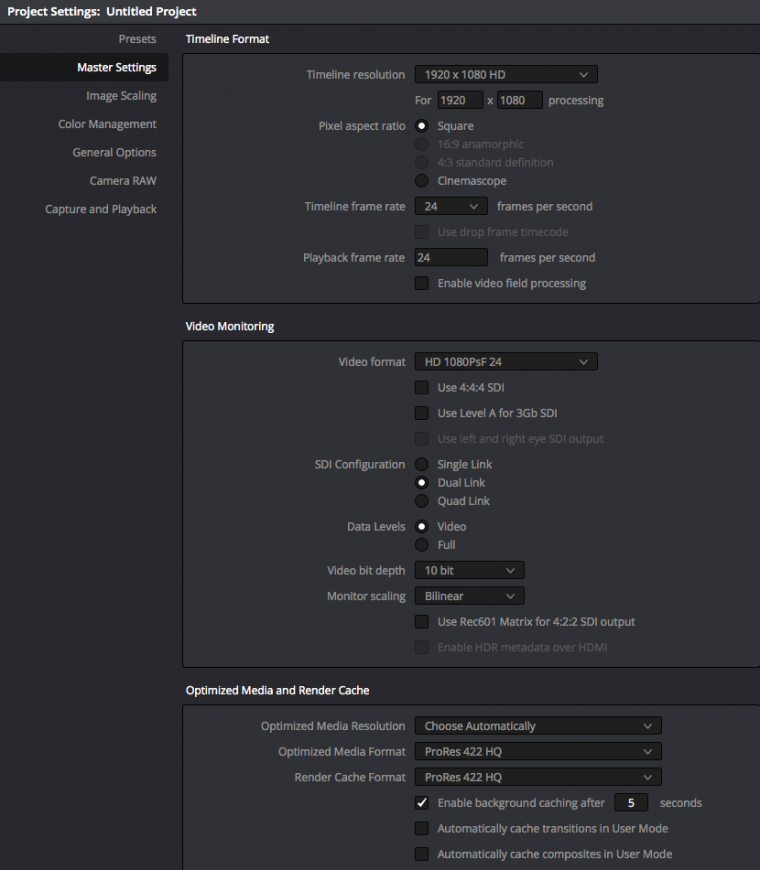Open the Monitor scaling dropdown
The image size is (760, 870).
[x=469, y=596]
